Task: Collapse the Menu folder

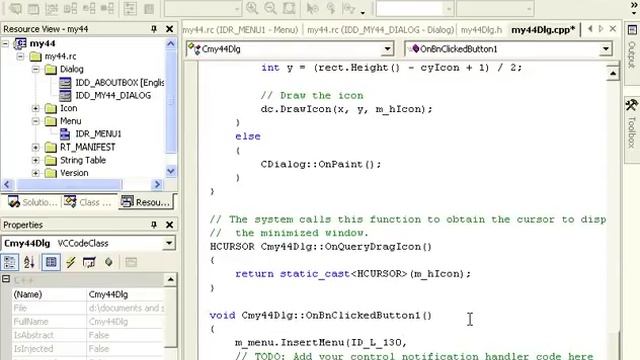Action: (x=36, y=121)
